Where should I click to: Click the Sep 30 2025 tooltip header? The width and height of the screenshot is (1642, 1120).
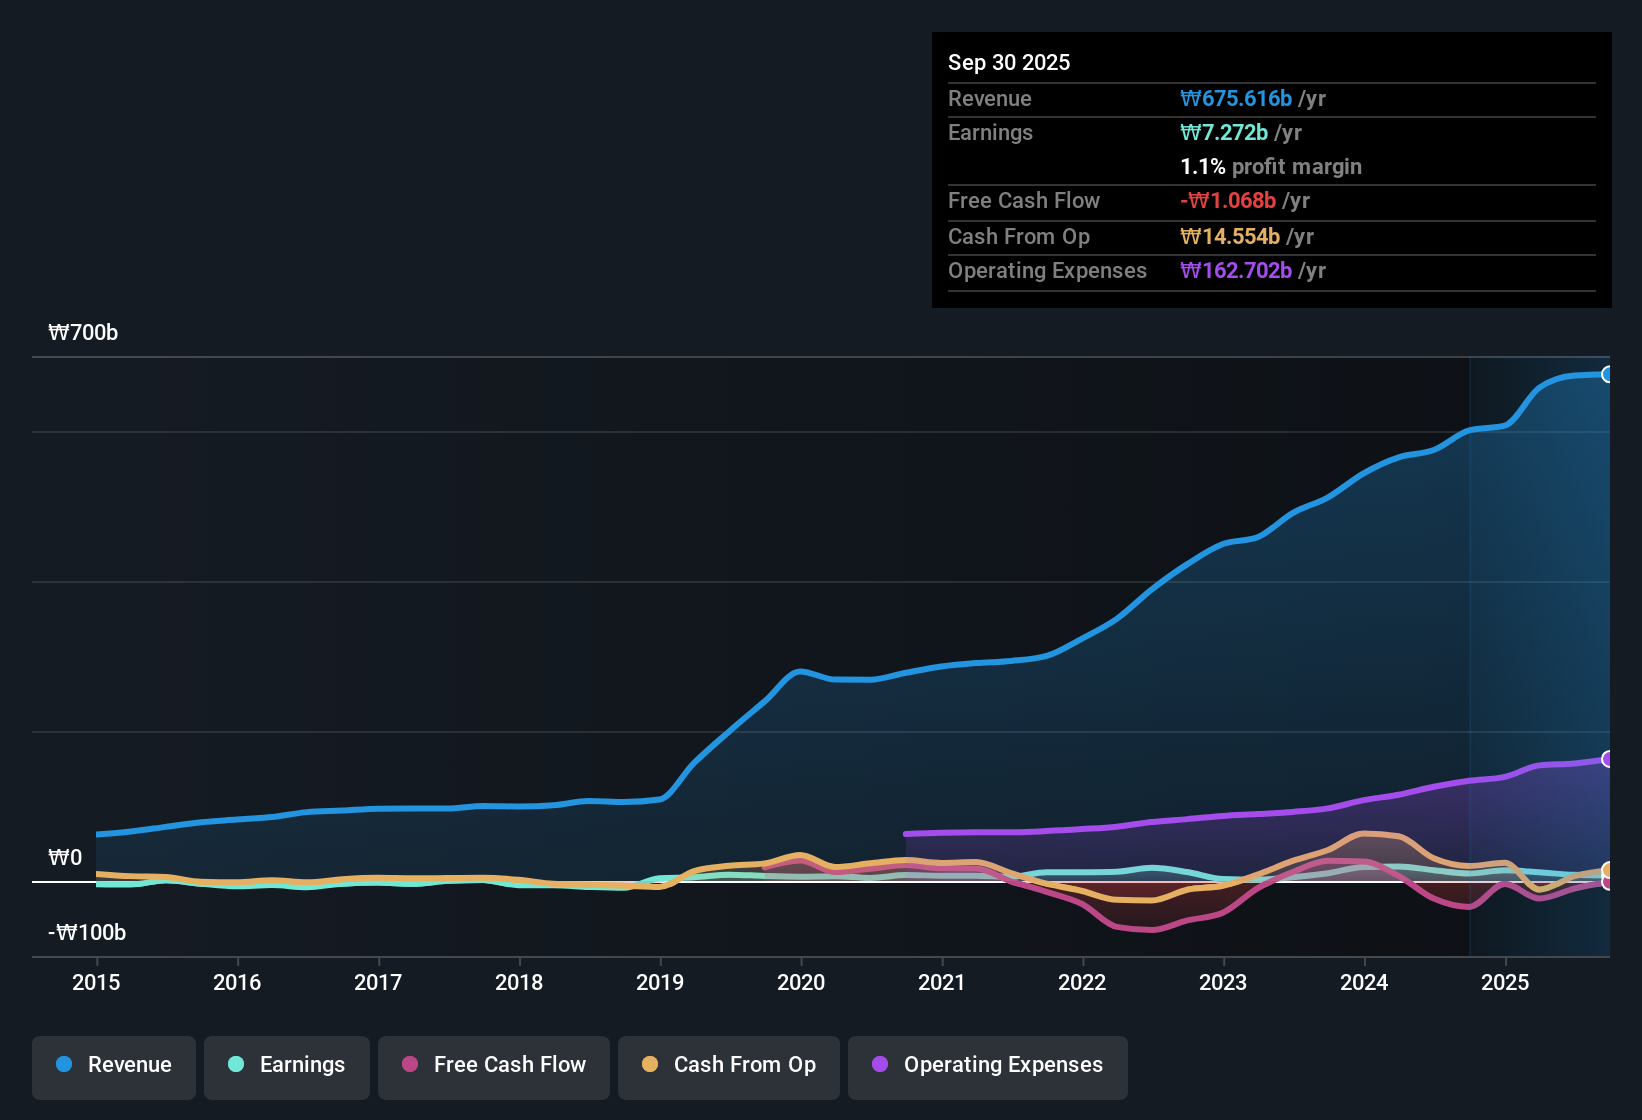(x=1009, y=62)
